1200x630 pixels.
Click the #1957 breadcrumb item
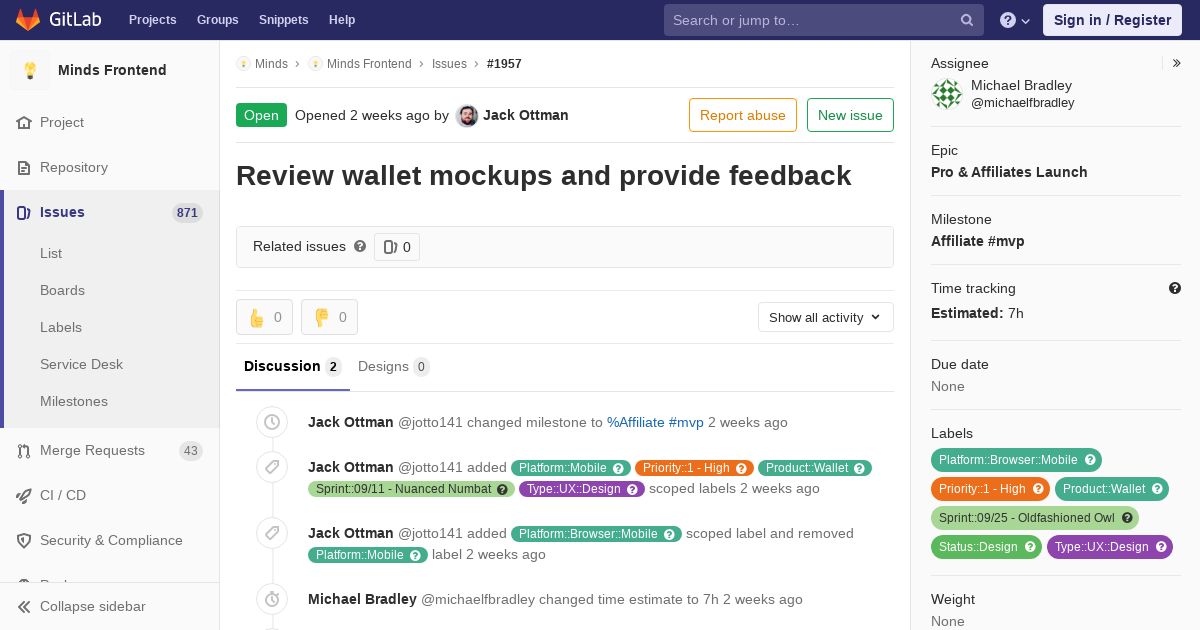(x=504, y=64)
